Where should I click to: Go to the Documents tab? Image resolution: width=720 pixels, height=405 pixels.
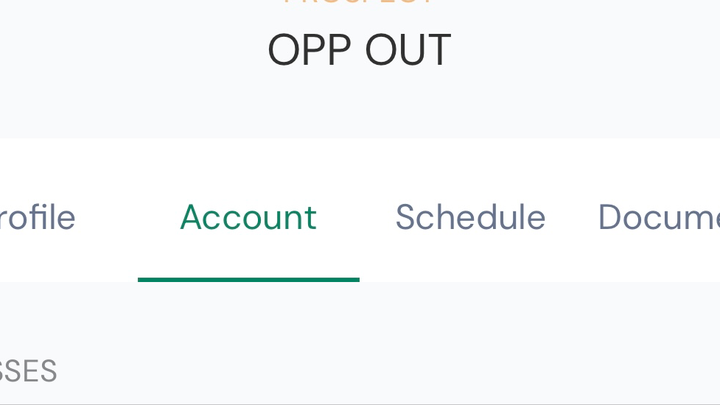tap(658, 217)
